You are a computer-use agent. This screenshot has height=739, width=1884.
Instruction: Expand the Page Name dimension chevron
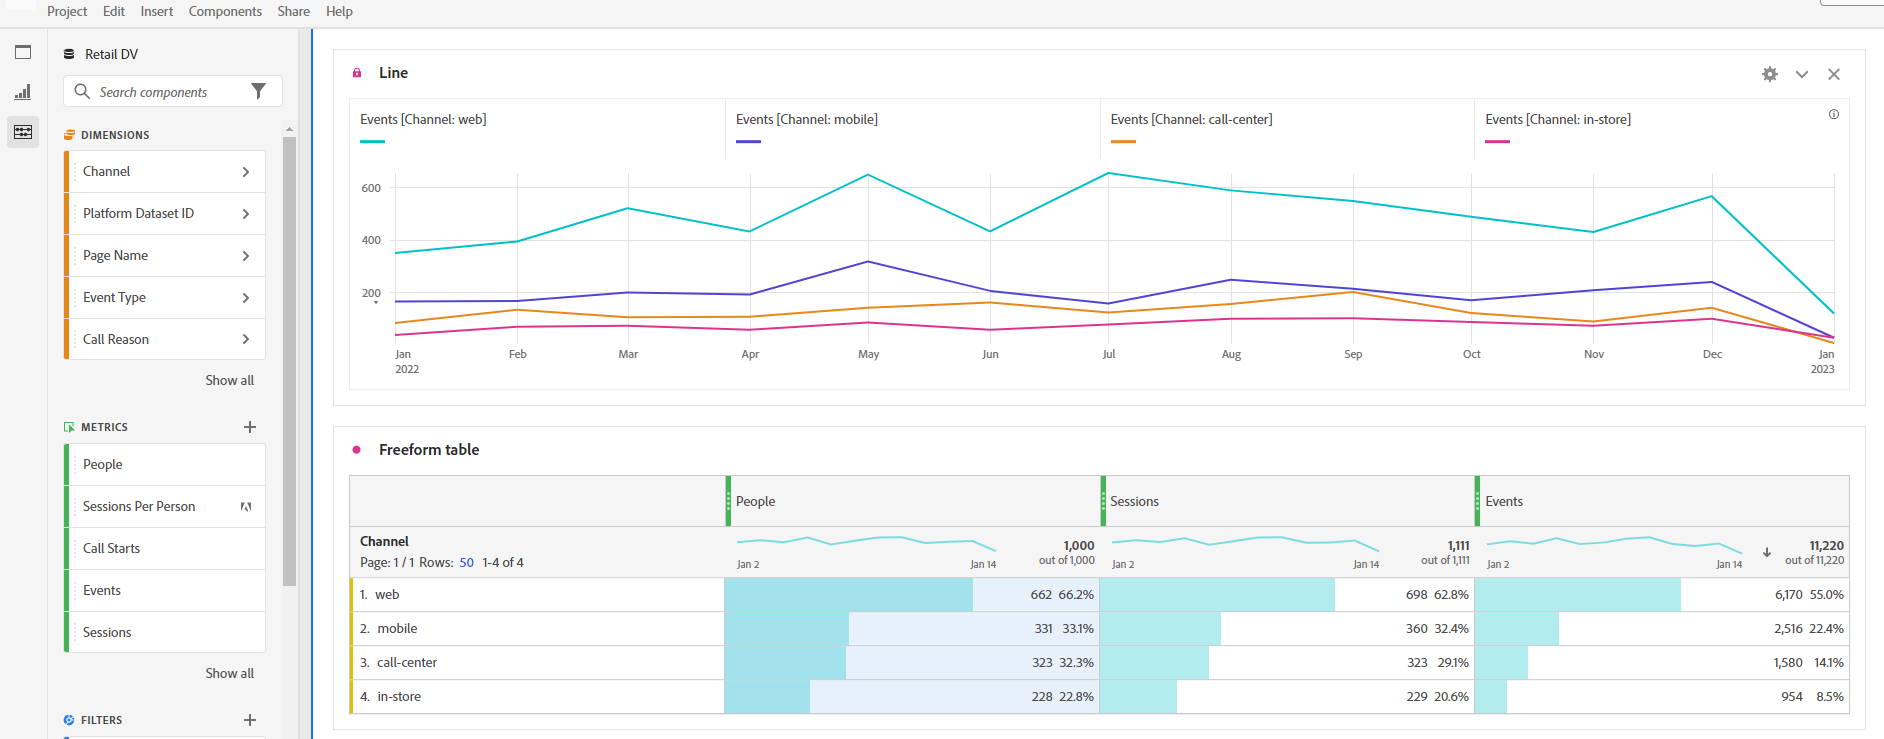(246, 256)
